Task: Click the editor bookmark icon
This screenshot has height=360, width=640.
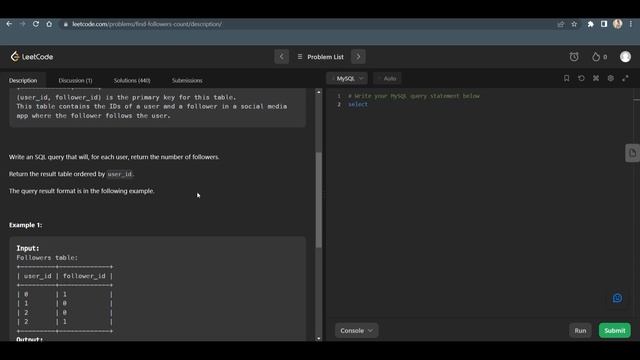Action: [567, 78]
